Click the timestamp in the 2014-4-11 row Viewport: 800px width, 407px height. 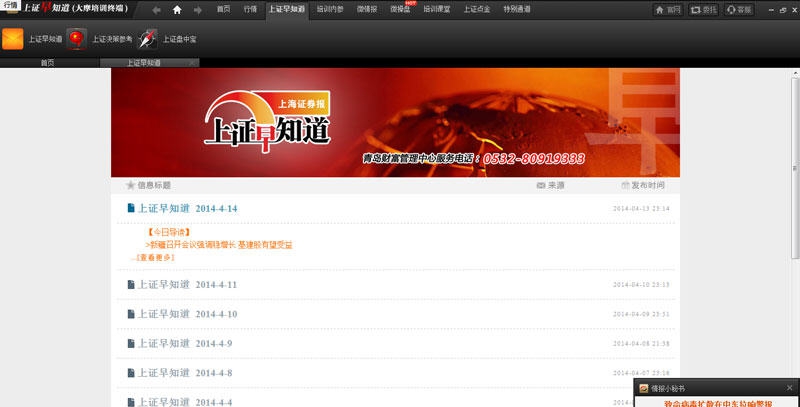[641, 285]
